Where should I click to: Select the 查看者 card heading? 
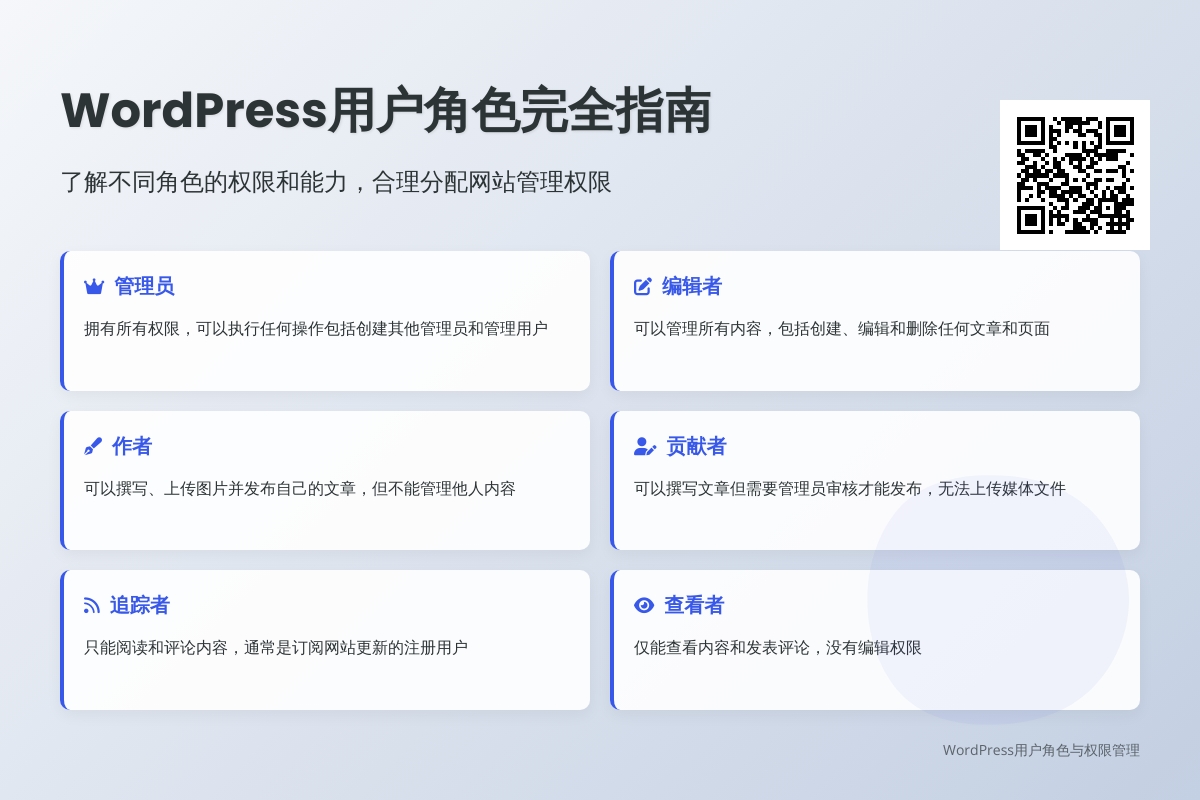[694, 606]
